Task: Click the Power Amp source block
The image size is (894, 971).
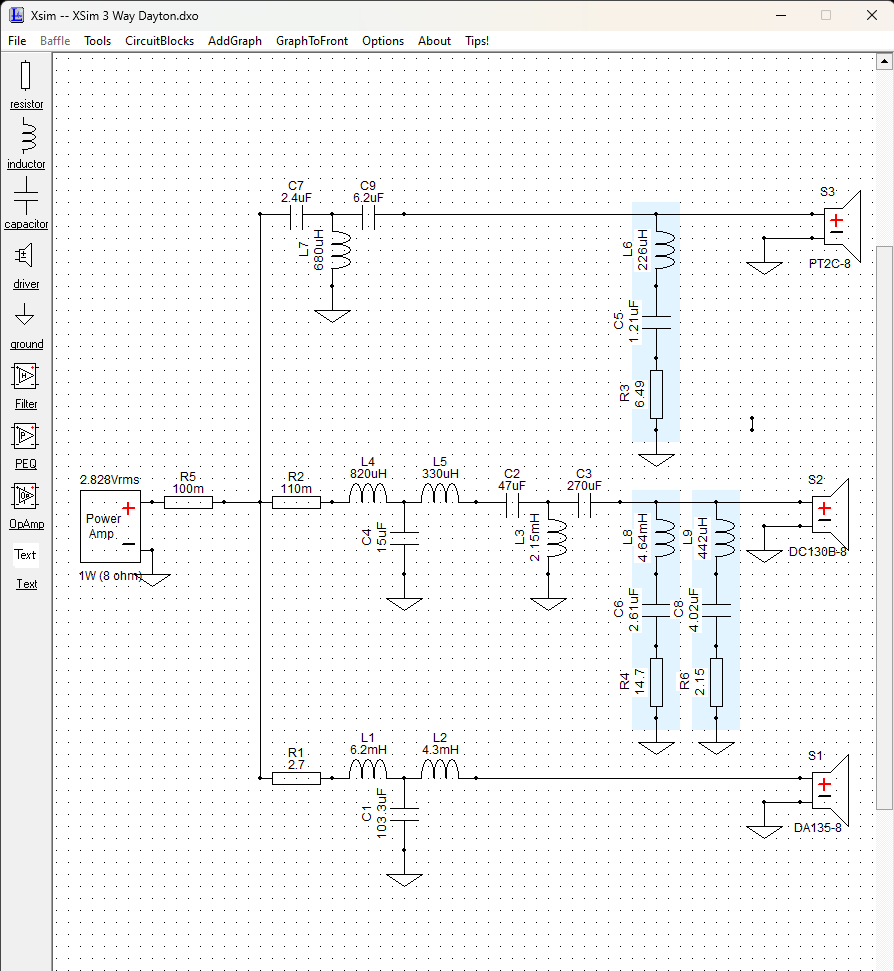Action: [110, 526]
